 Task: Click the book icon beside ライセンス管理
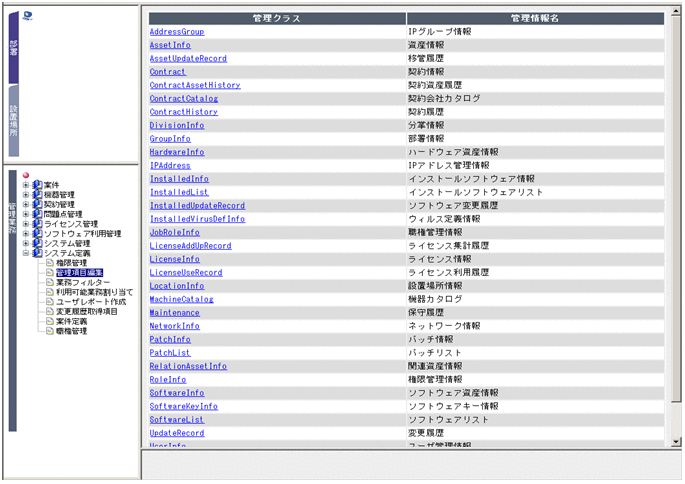(38, 224)
